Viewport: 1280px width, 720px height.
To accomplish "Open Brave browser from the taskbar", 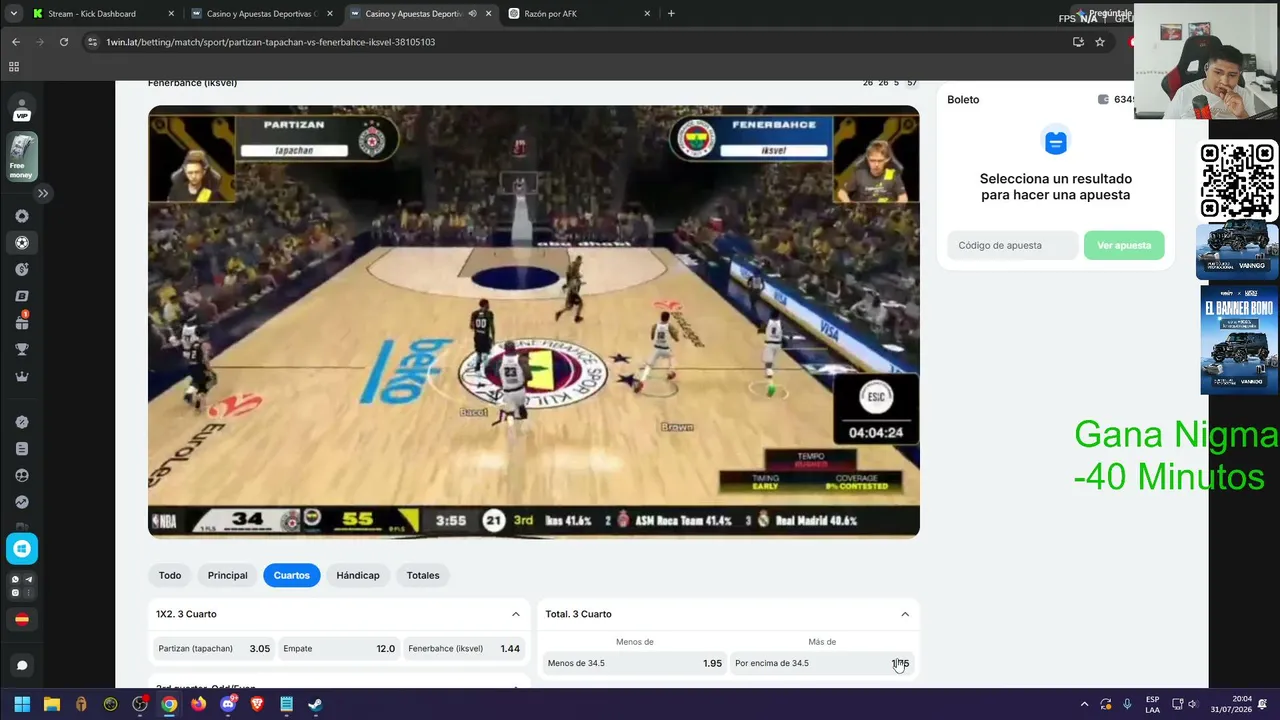I will point(257,704).
